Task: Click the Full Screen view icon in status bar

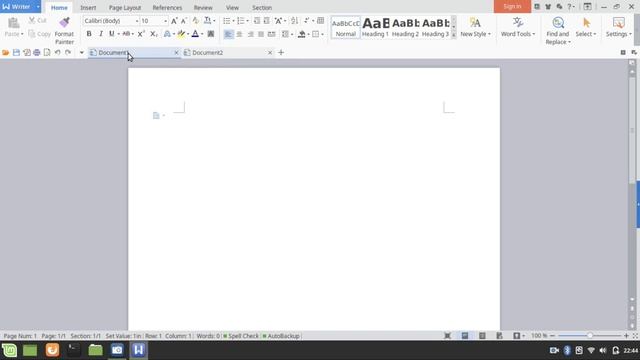Action: [x=447, y=336]
